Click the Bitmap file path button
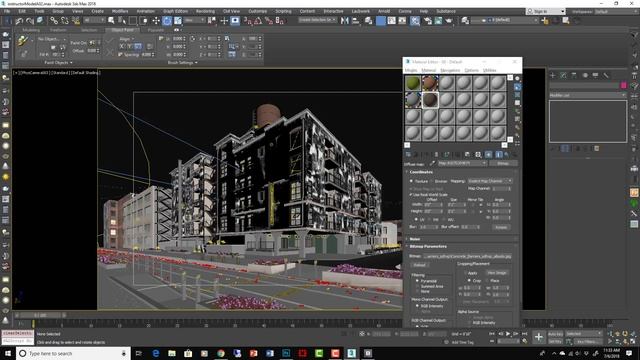 coord(467,256)
